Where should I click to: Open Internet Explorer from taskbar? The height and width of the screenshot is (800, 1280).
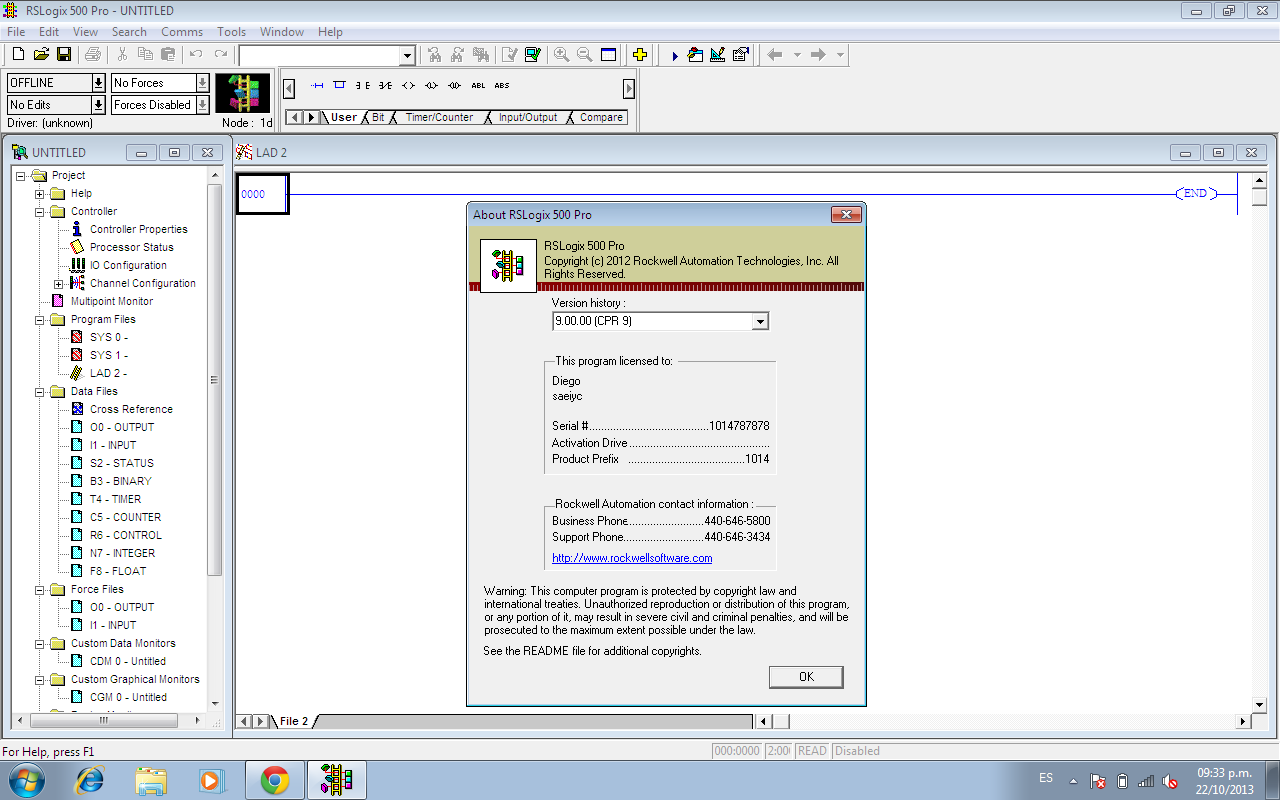(x=90, y=780)
